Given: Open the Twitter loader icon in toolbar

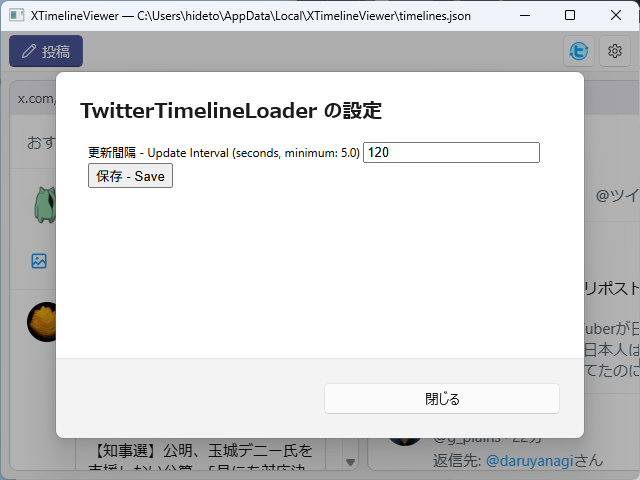Looking at the screenshot, I should coord(579,51).
